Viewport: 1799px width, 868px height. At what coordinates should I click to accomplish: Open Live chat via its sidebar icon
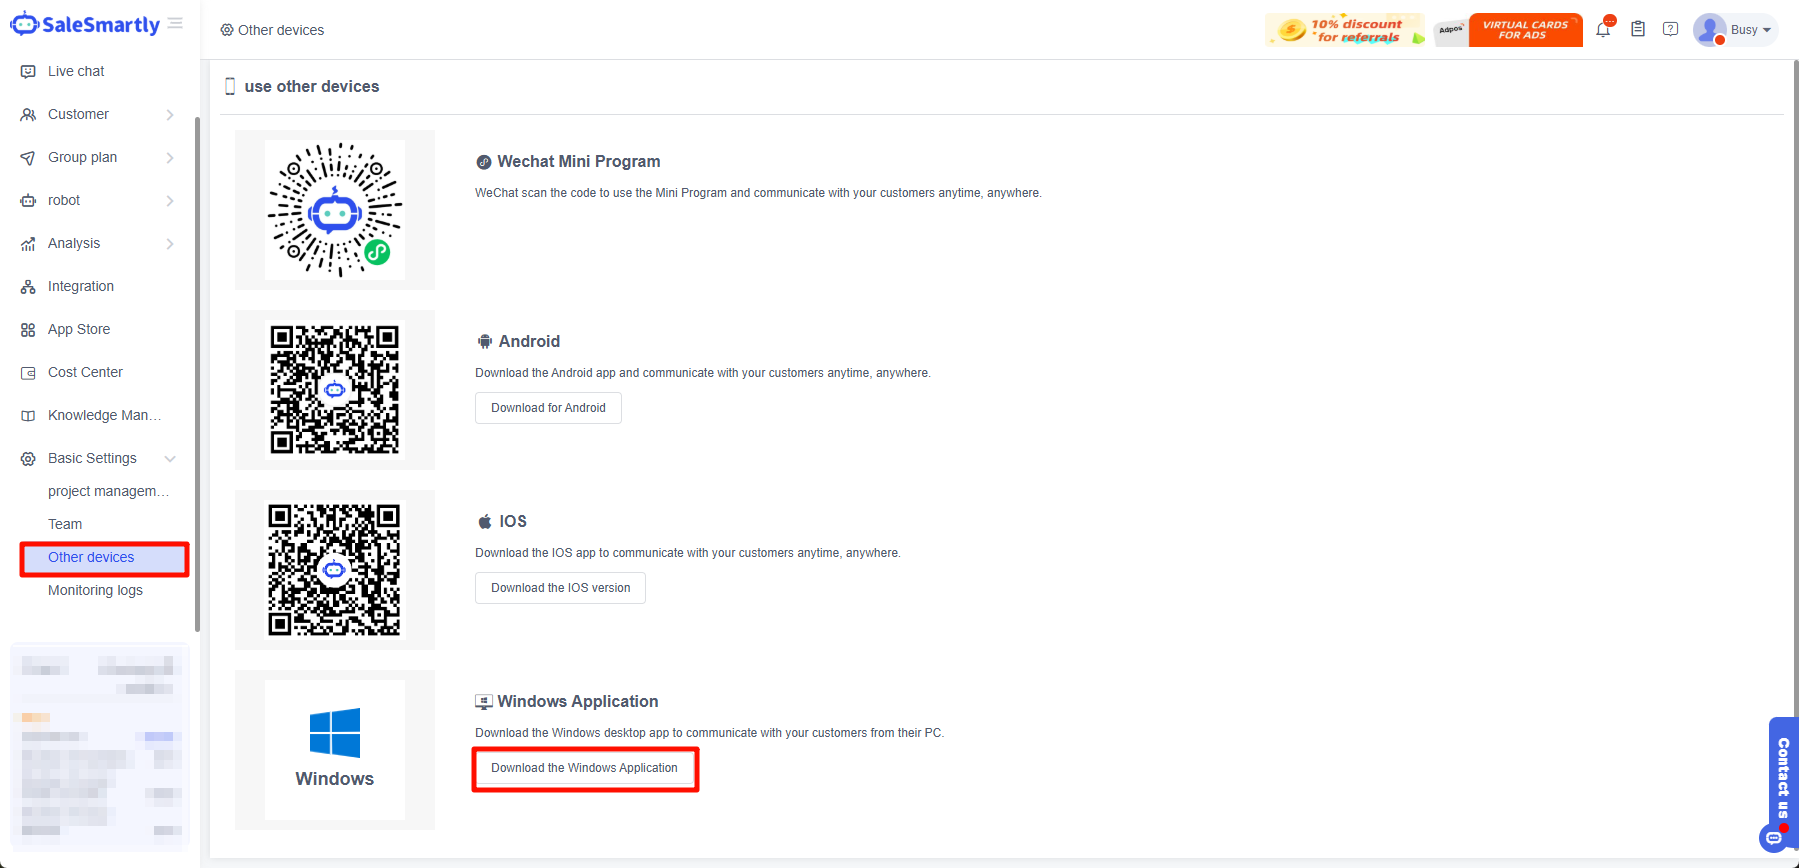28,72
